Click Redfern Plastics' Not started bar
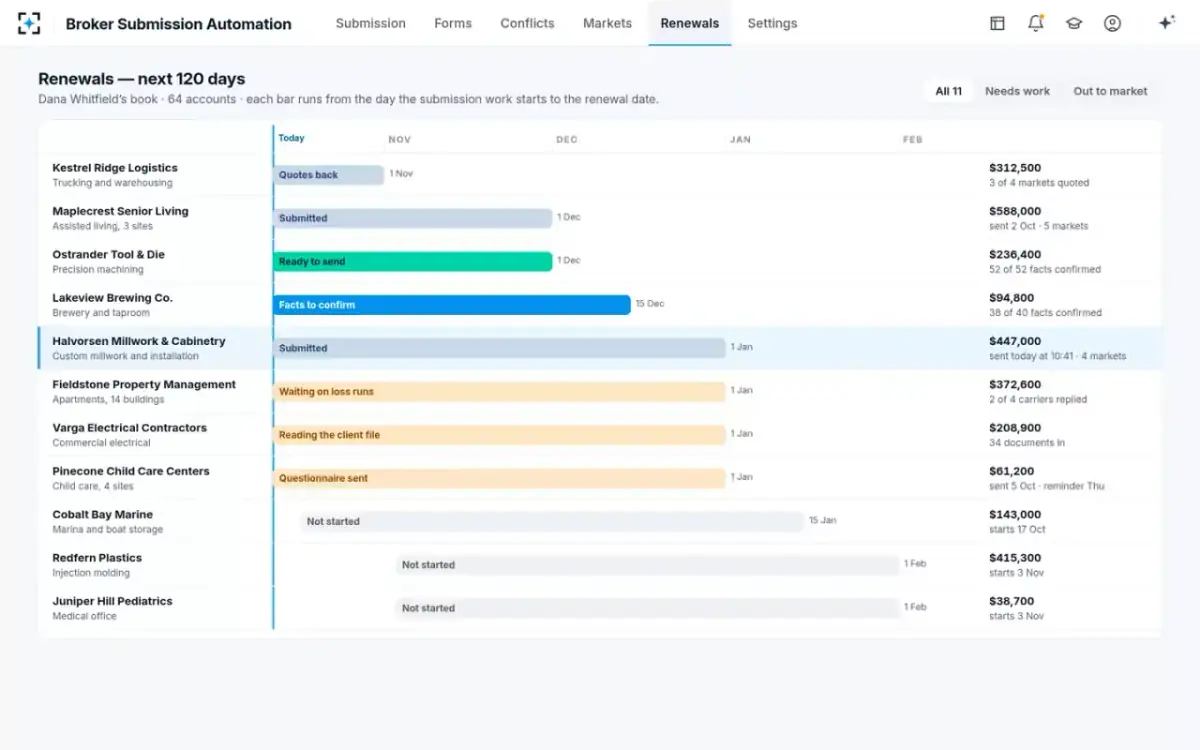 click(647, 565)
